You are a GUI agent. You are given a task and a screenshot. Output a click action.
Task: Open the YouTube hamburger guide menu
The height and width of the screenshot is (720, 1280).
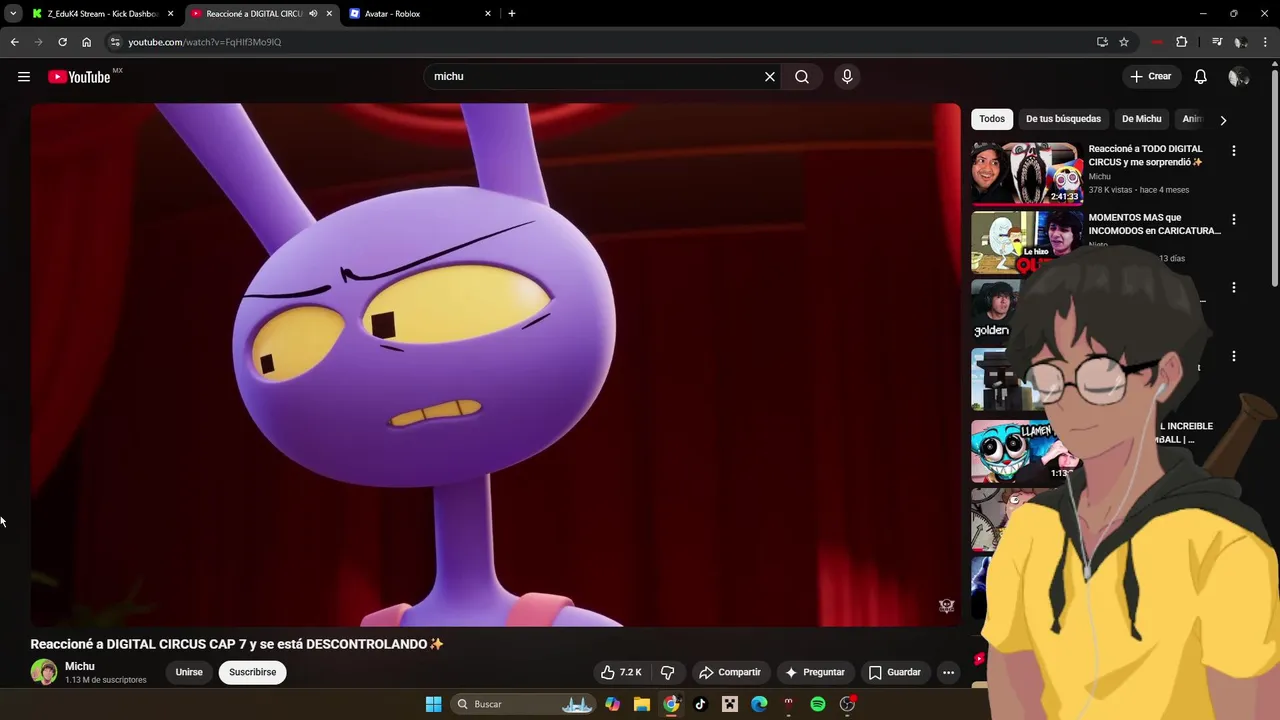point(24,77)
